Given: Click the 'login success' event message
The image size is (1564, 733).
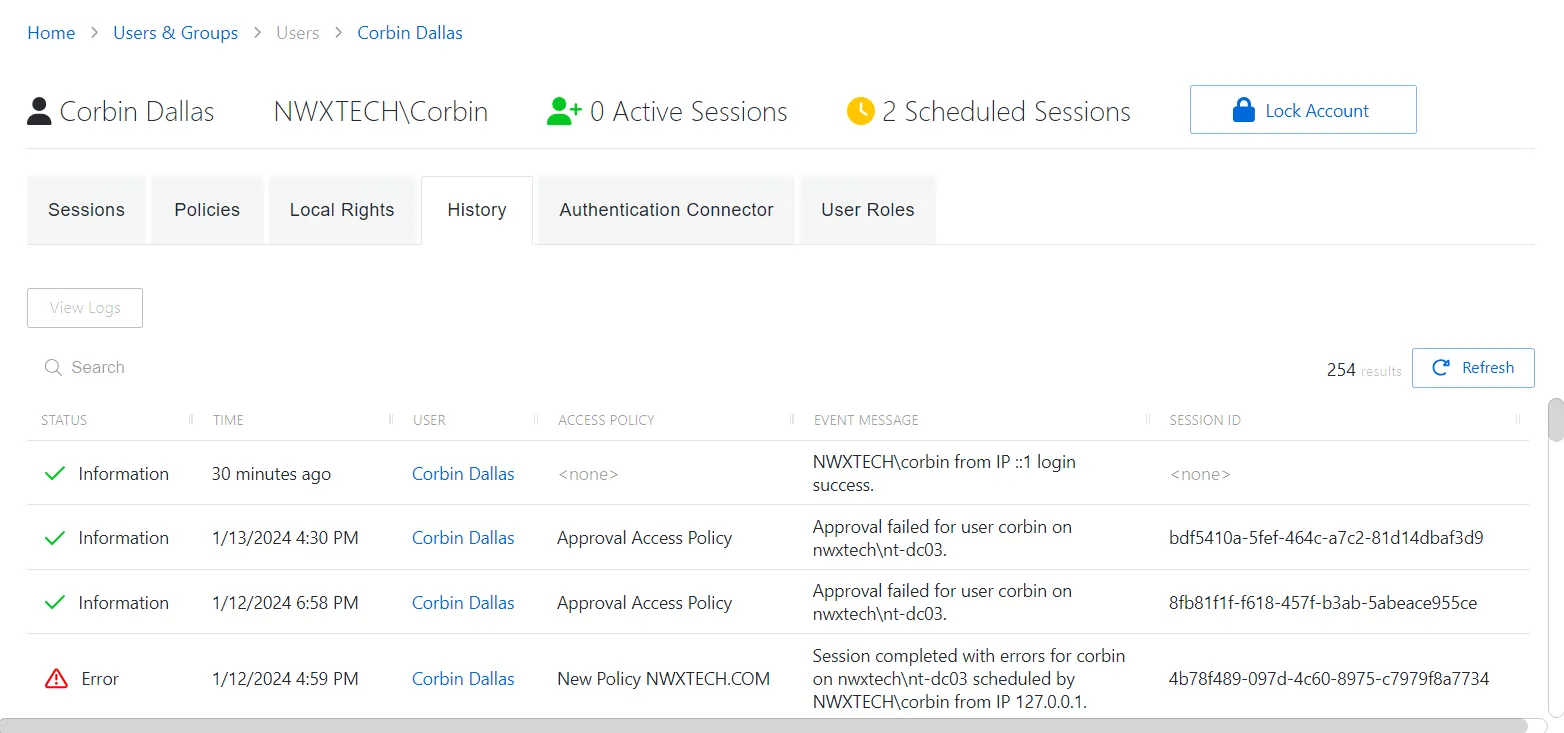Looking at the screenshot, I should 944,474.
